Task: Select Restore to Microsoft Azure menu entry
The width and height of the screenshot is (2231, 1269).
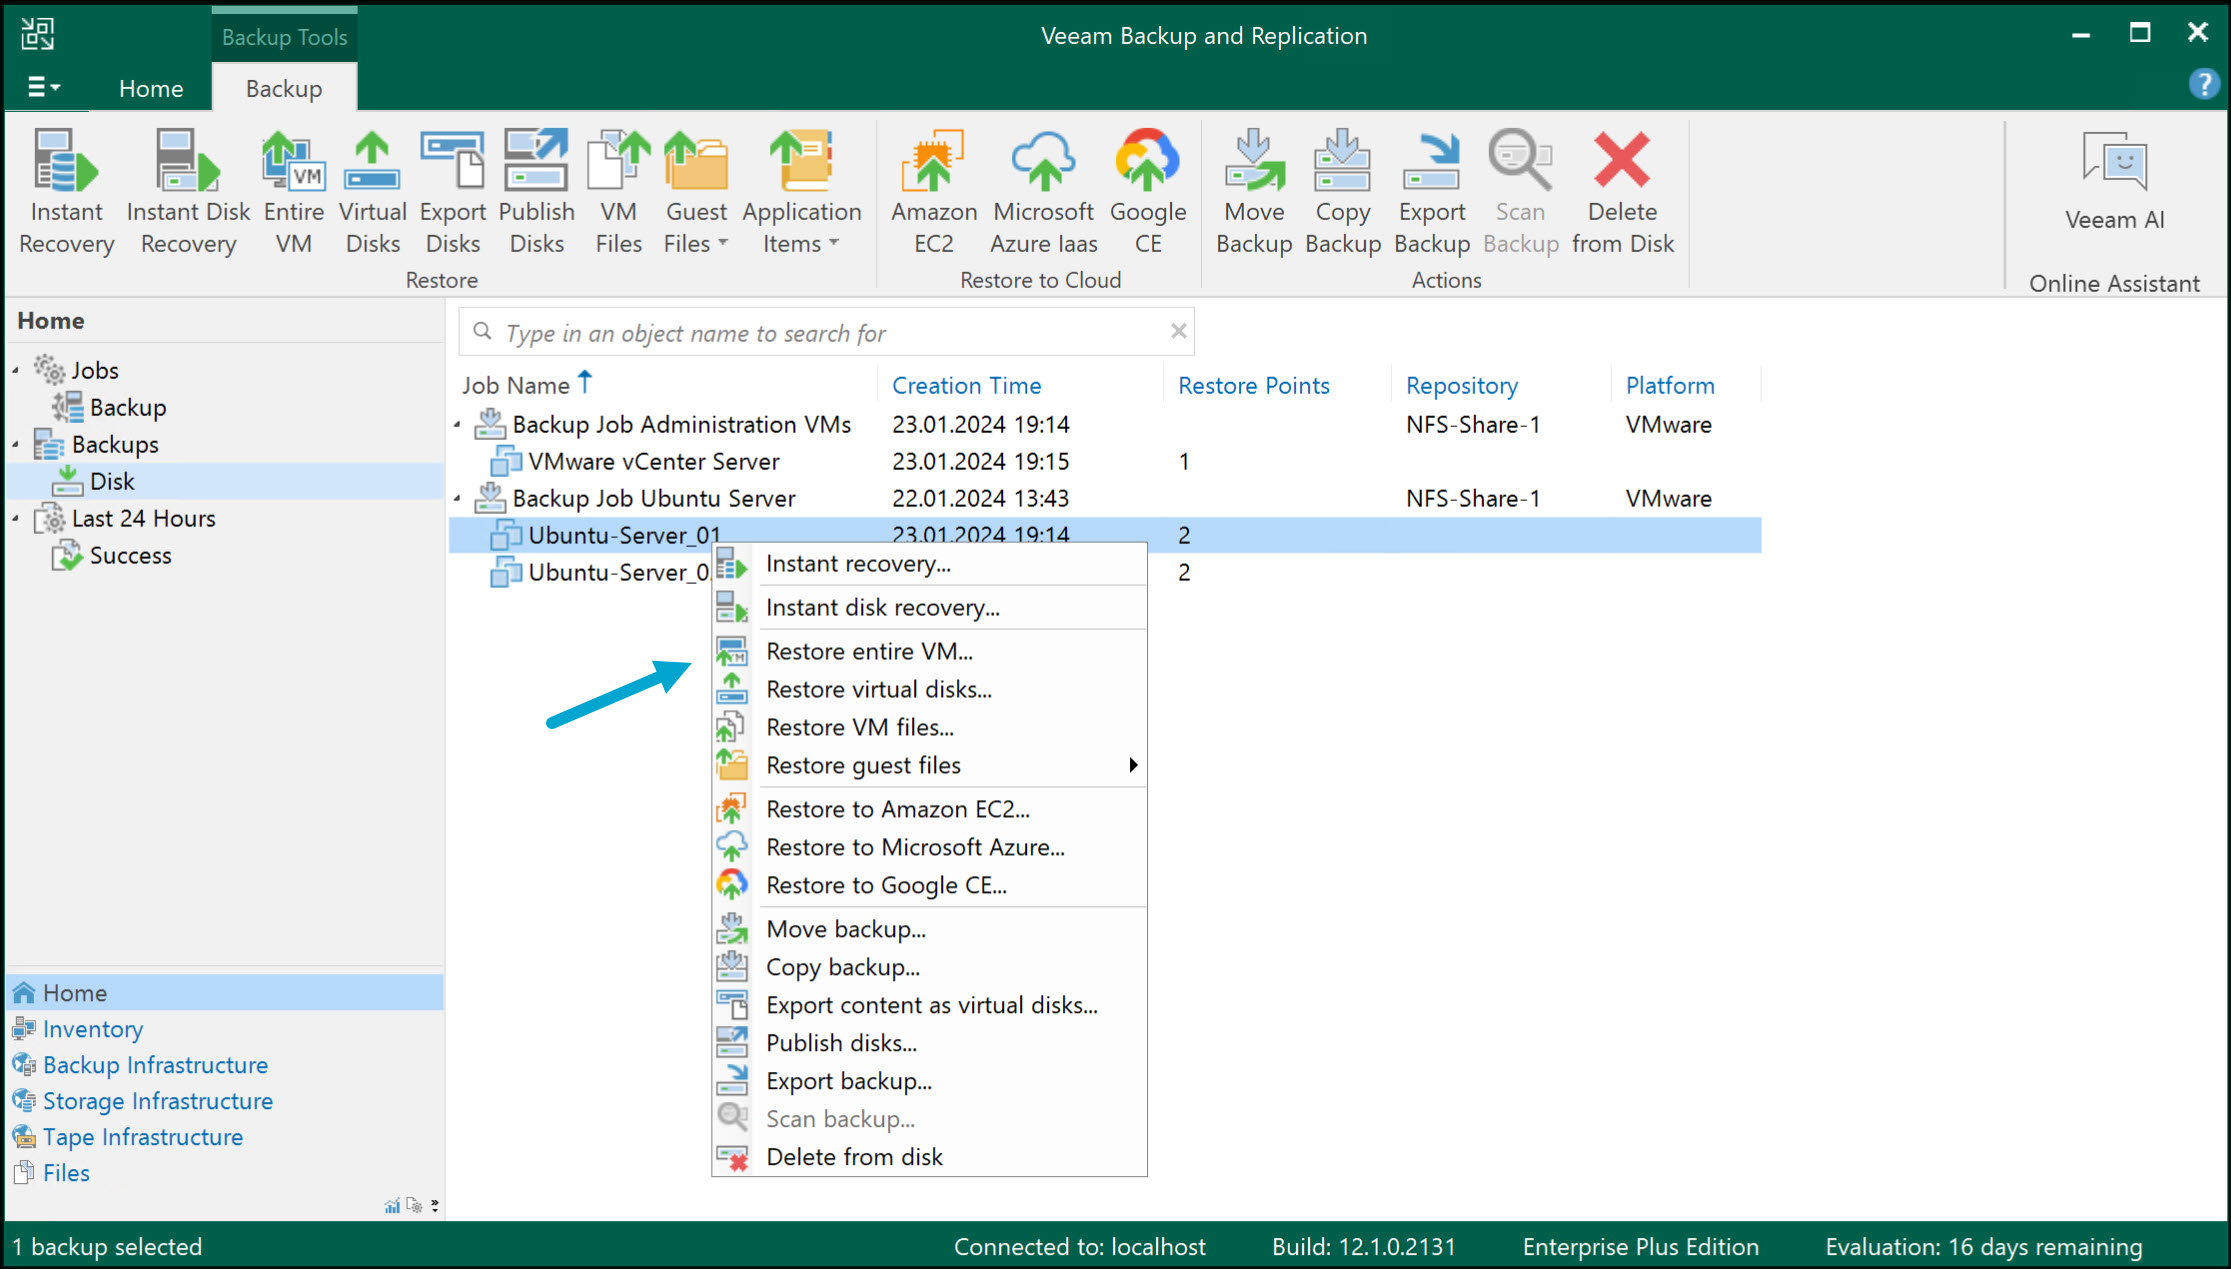Action: pyautogui.click(x=914, y=847)
